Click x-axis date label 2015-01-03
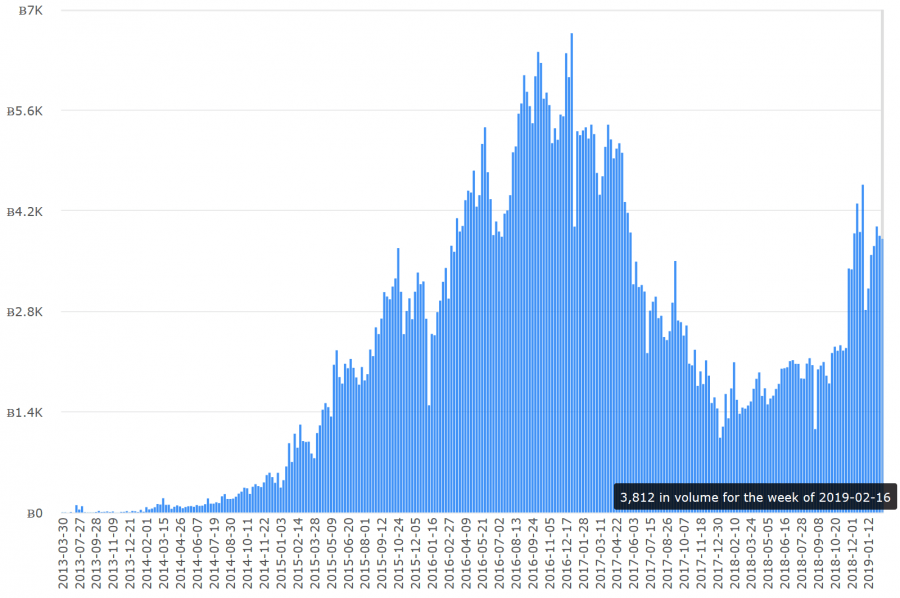Viewport: 900px width, 598px height. click(x=281, y=553)
